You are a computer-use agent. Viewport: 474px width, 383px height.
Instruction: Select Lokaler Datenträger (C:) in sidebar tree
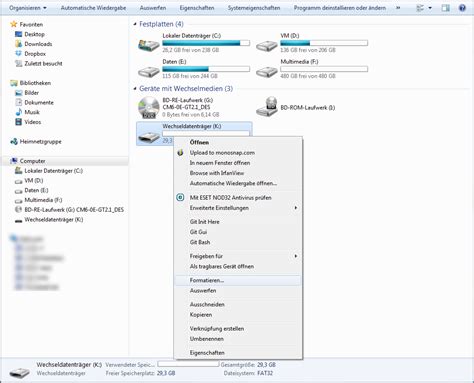coord(53,171)
